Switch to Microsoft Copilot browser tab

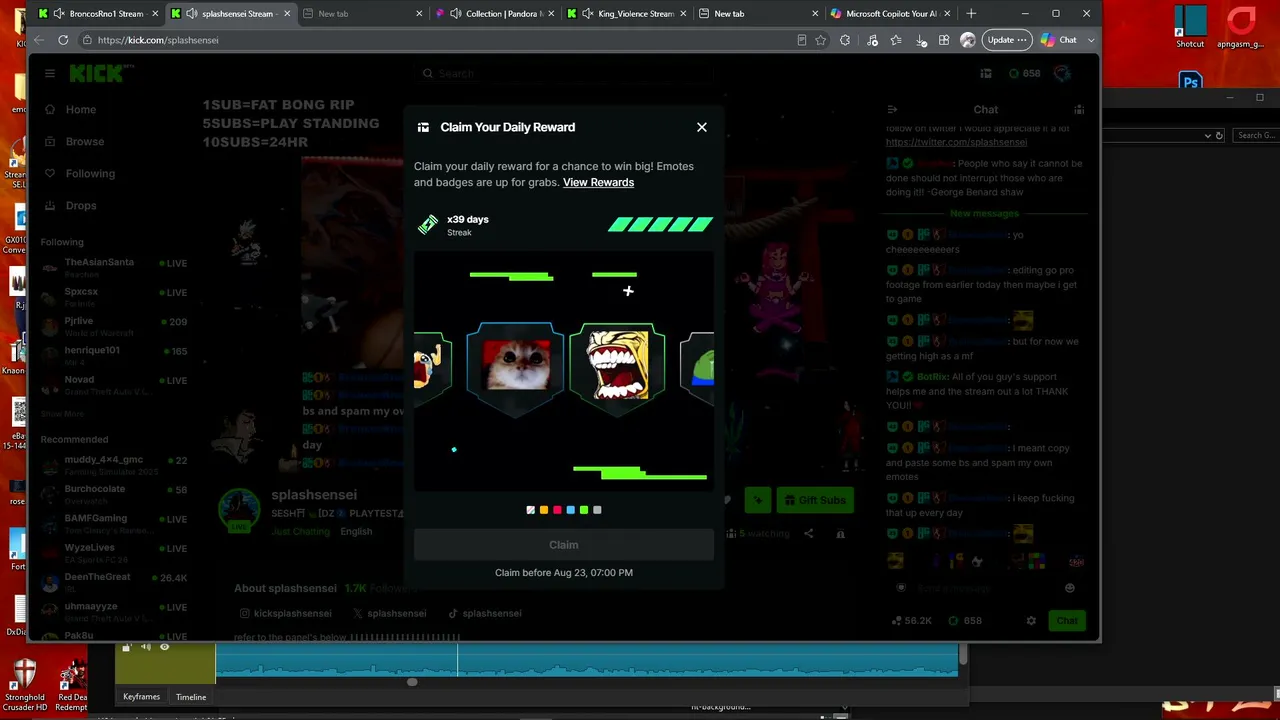coord(891,13)
